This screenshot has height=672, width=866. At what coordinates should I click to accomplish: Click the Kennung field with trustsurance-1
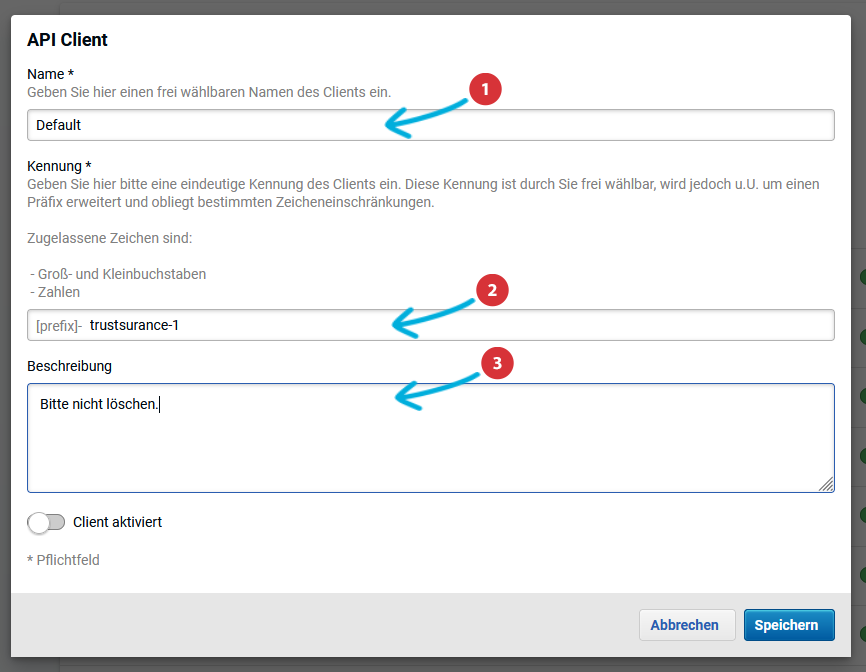tap(430, 325)
